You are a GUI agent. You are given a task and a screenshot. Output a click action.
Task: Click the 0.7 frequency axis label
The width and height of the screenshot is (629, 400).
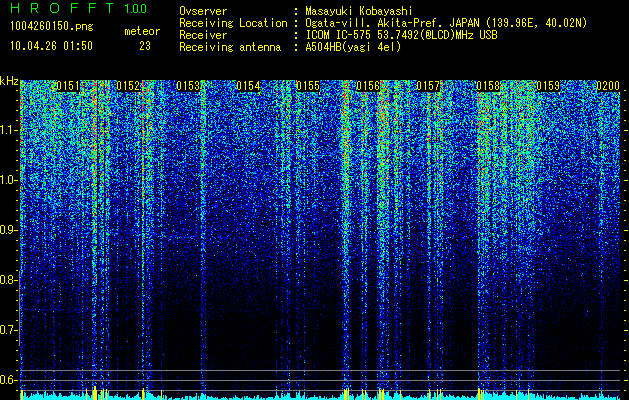coord(9,330)
